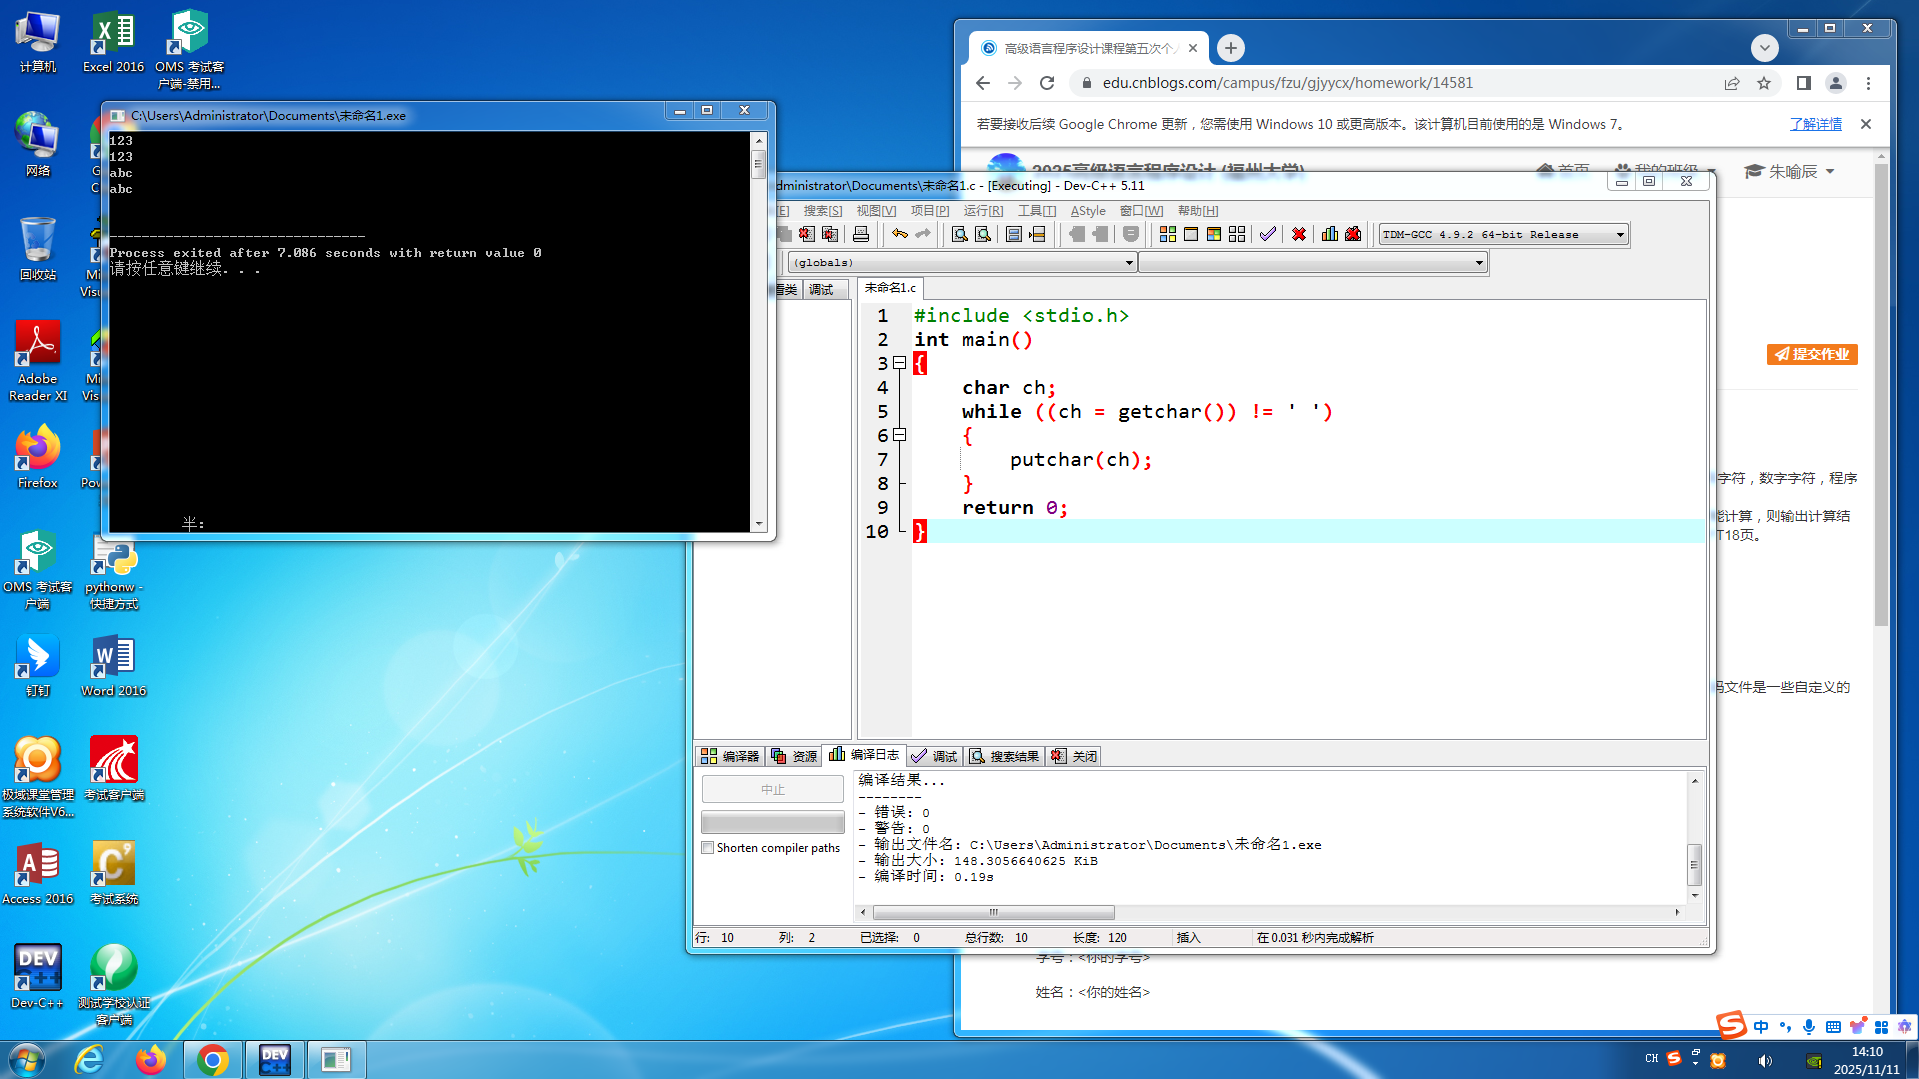Click the orange 提交作业 button on webpage

[x=1812, y=354]
